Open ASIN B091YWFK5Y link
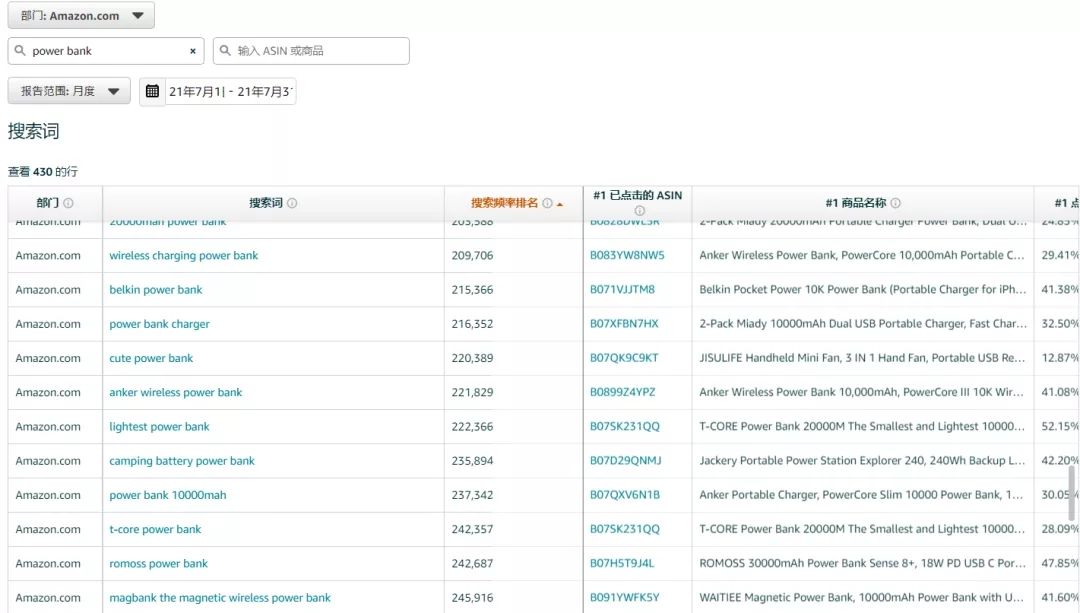Screen dimensions: 1080x613 point(625,597)
